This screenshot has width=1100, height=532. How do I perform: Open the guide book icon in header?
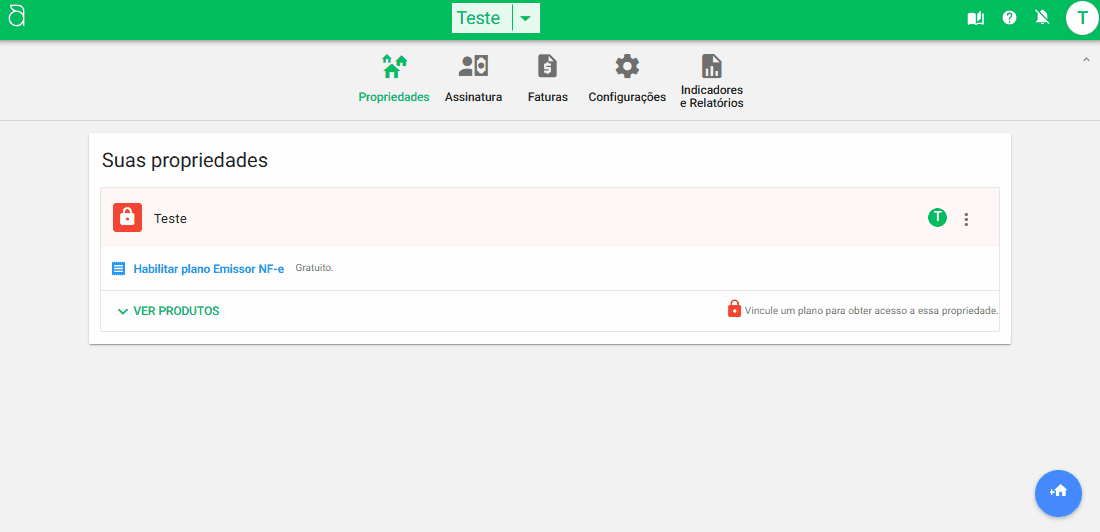[975, 18]
